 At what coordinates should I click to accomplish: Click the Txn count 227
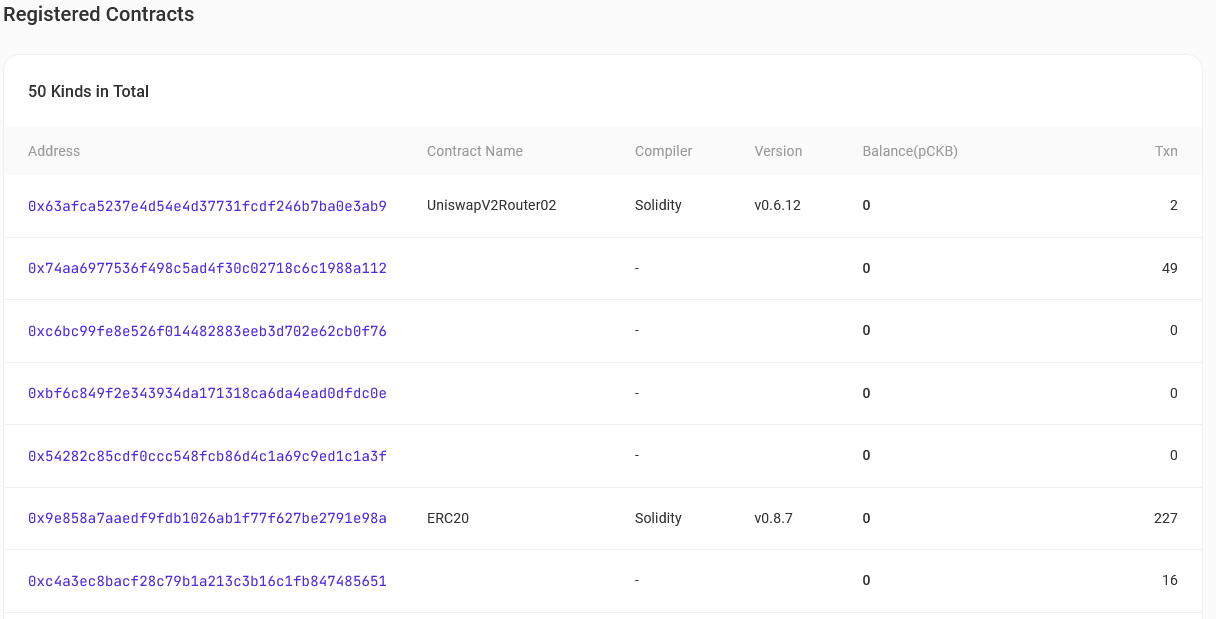pyautogui.click(x=1165, y=518)
